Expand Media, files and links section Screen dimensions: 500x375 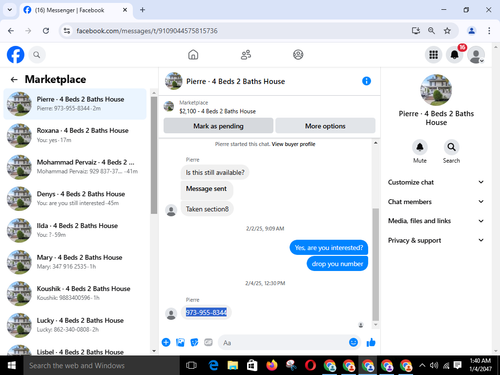tap(436, 221)
